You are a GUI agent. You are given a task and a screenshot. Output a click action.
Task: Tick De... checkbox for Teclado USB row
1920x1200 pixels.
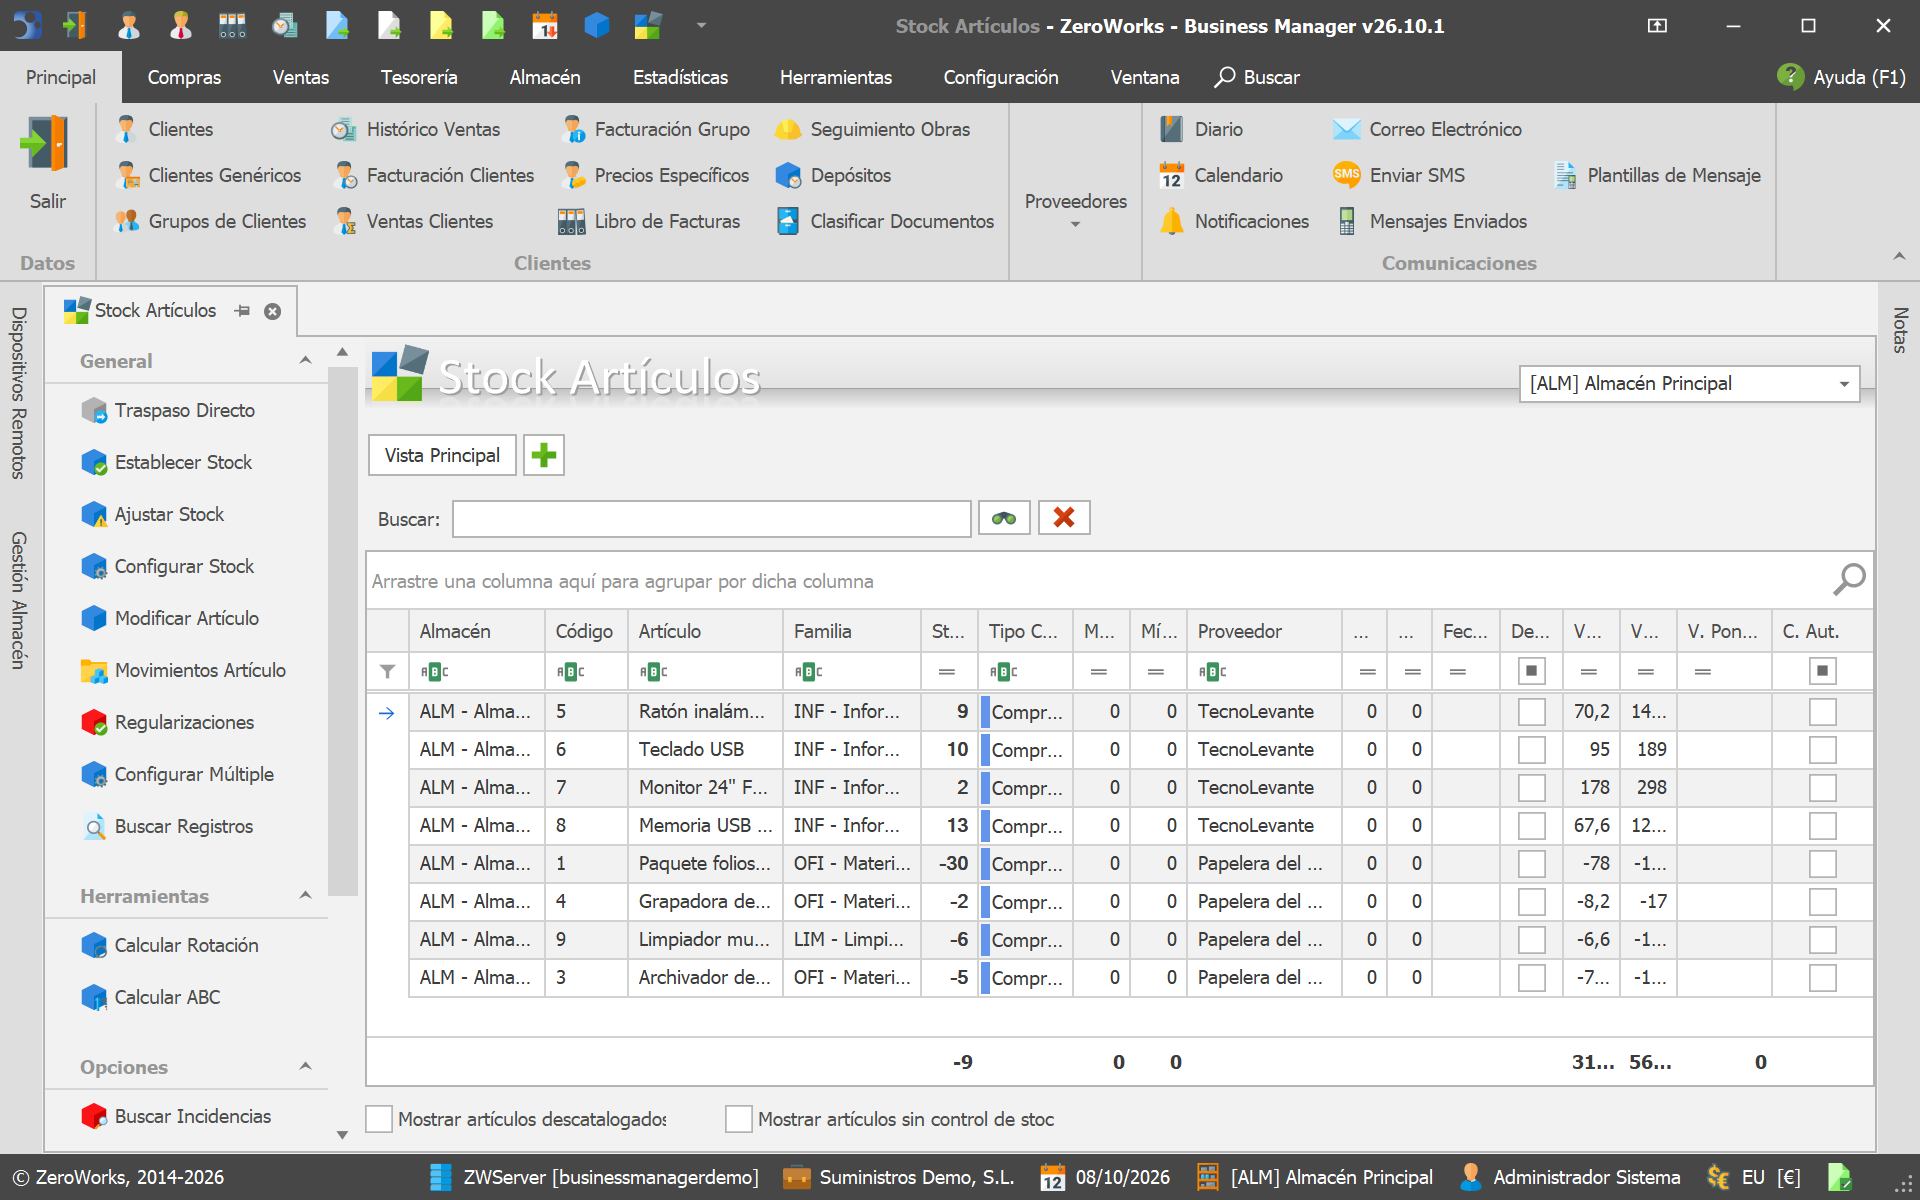pos(1531,750)
